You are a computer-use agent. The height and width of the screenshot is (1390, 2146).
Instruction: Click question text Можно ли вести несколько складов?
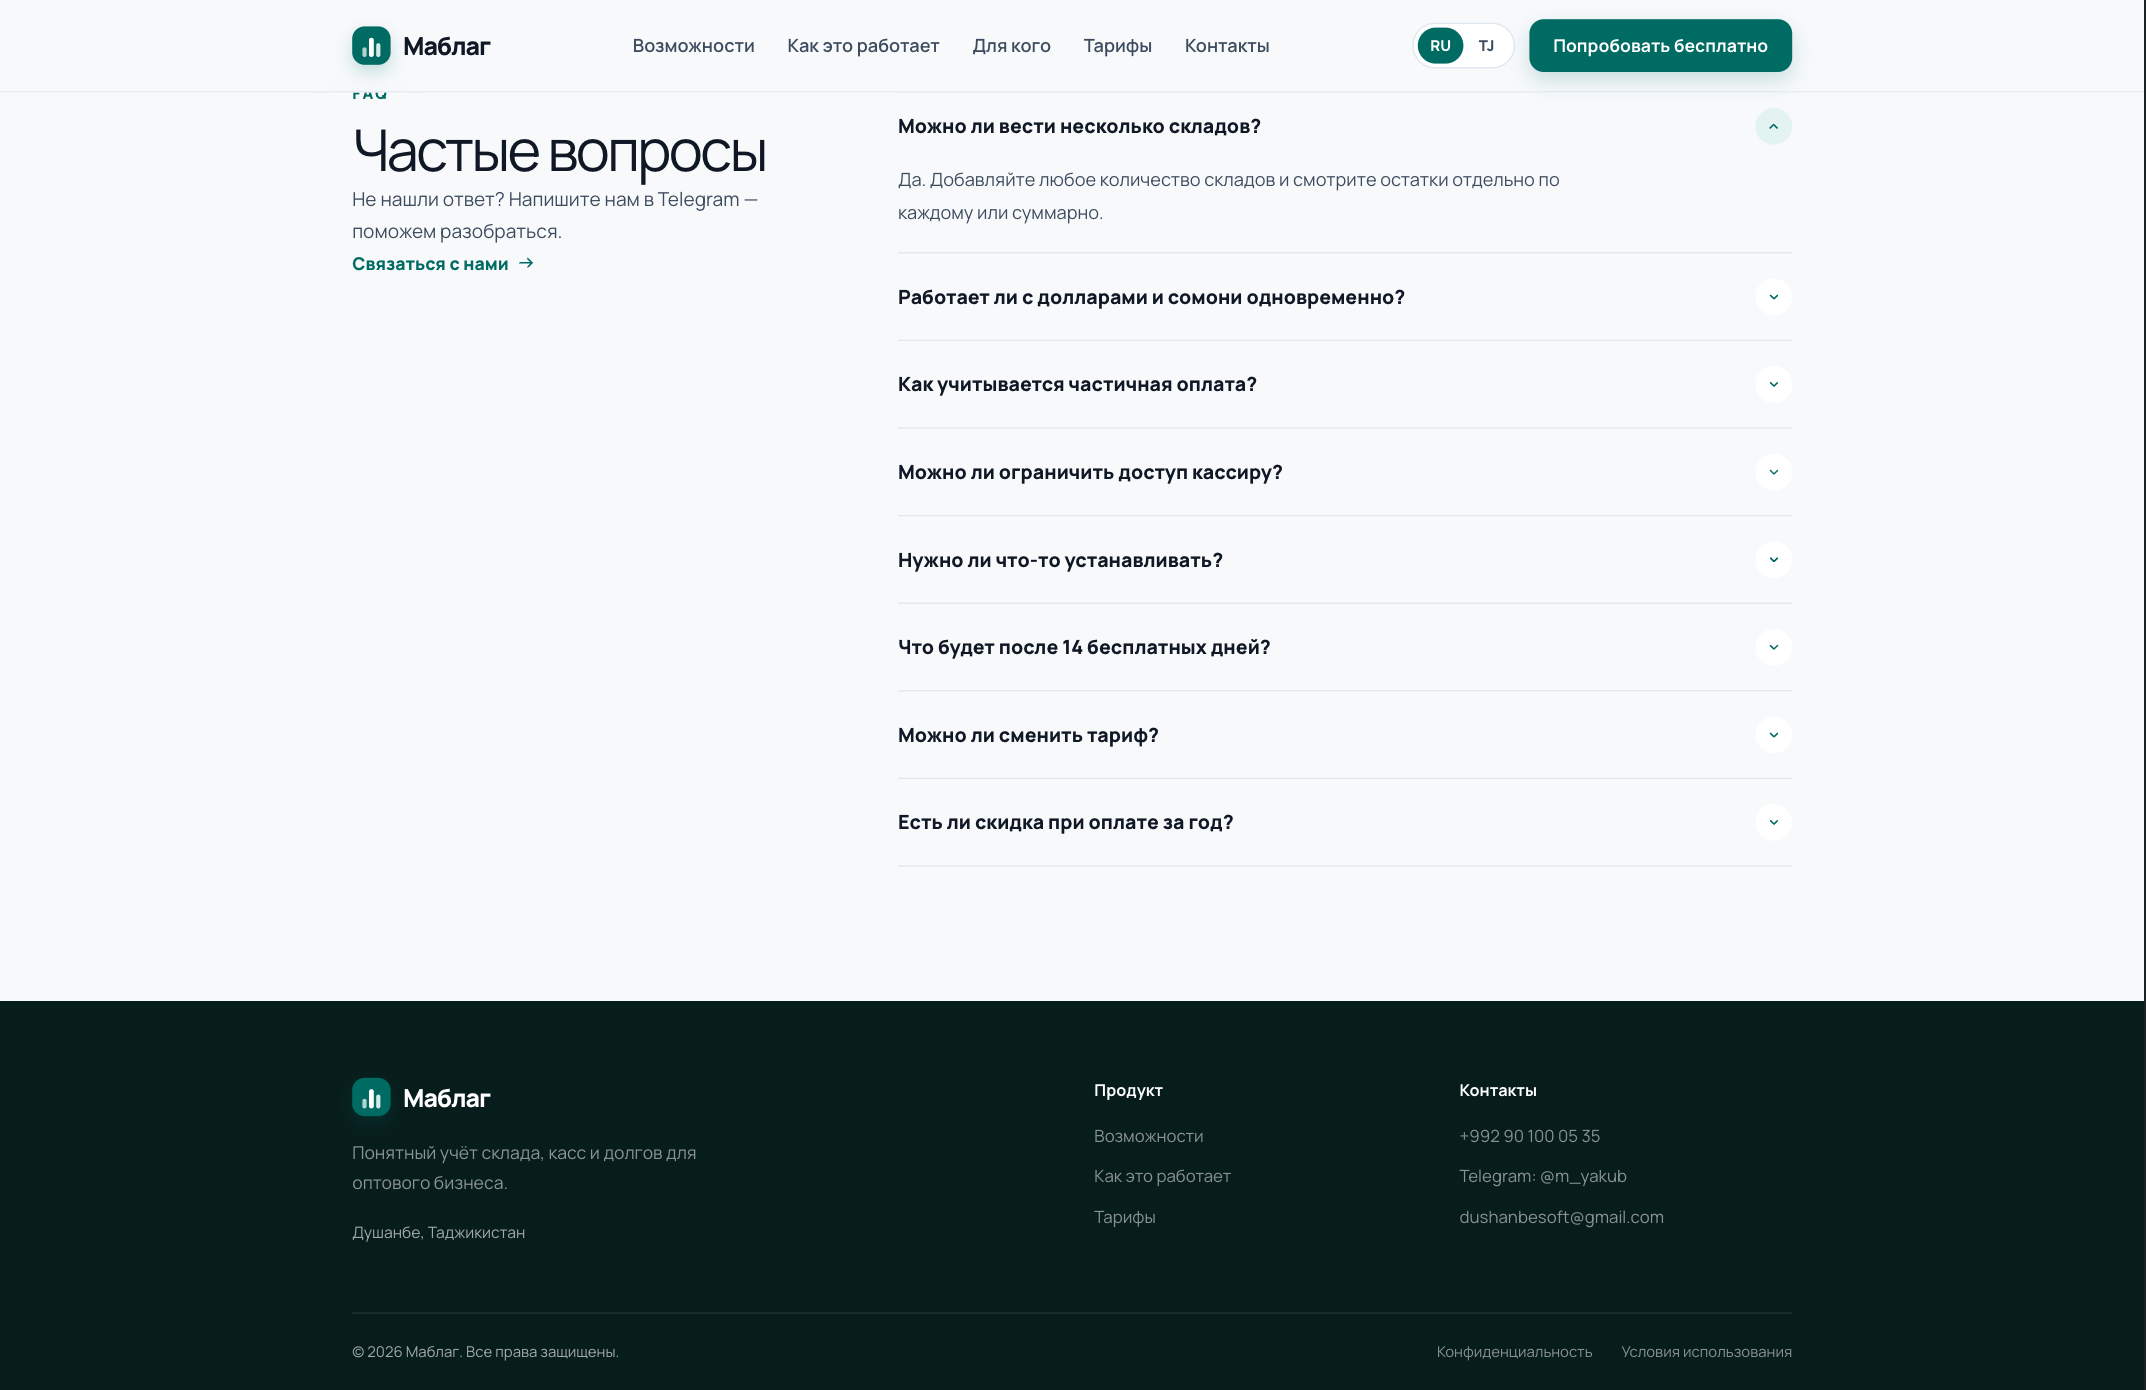click(1079, 127)
